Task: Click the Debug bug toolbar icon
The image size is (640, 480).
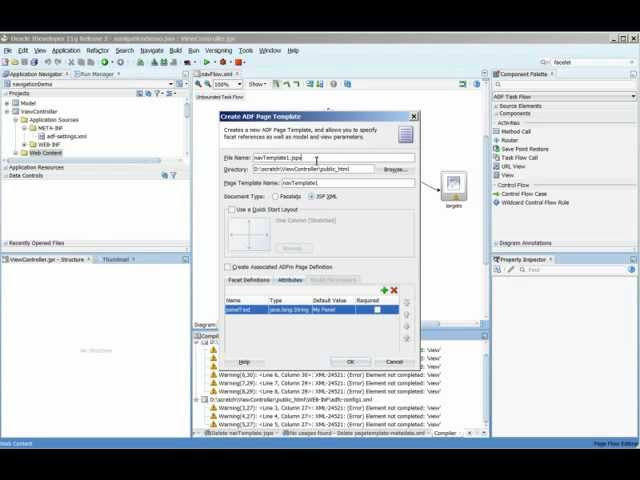Action: [223, 62]
